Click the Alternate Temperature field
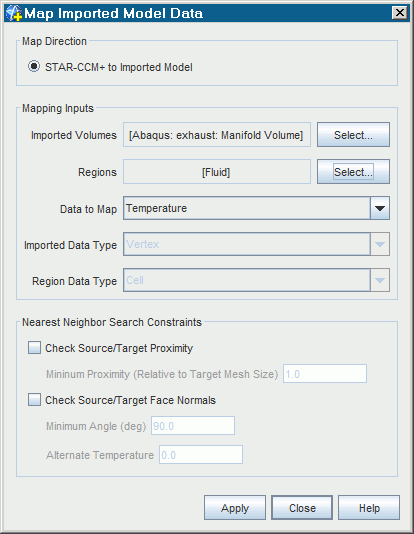Image resolution: width=414 pixels, height=534 pixels. pyautogui.click(x=201, y=454)
